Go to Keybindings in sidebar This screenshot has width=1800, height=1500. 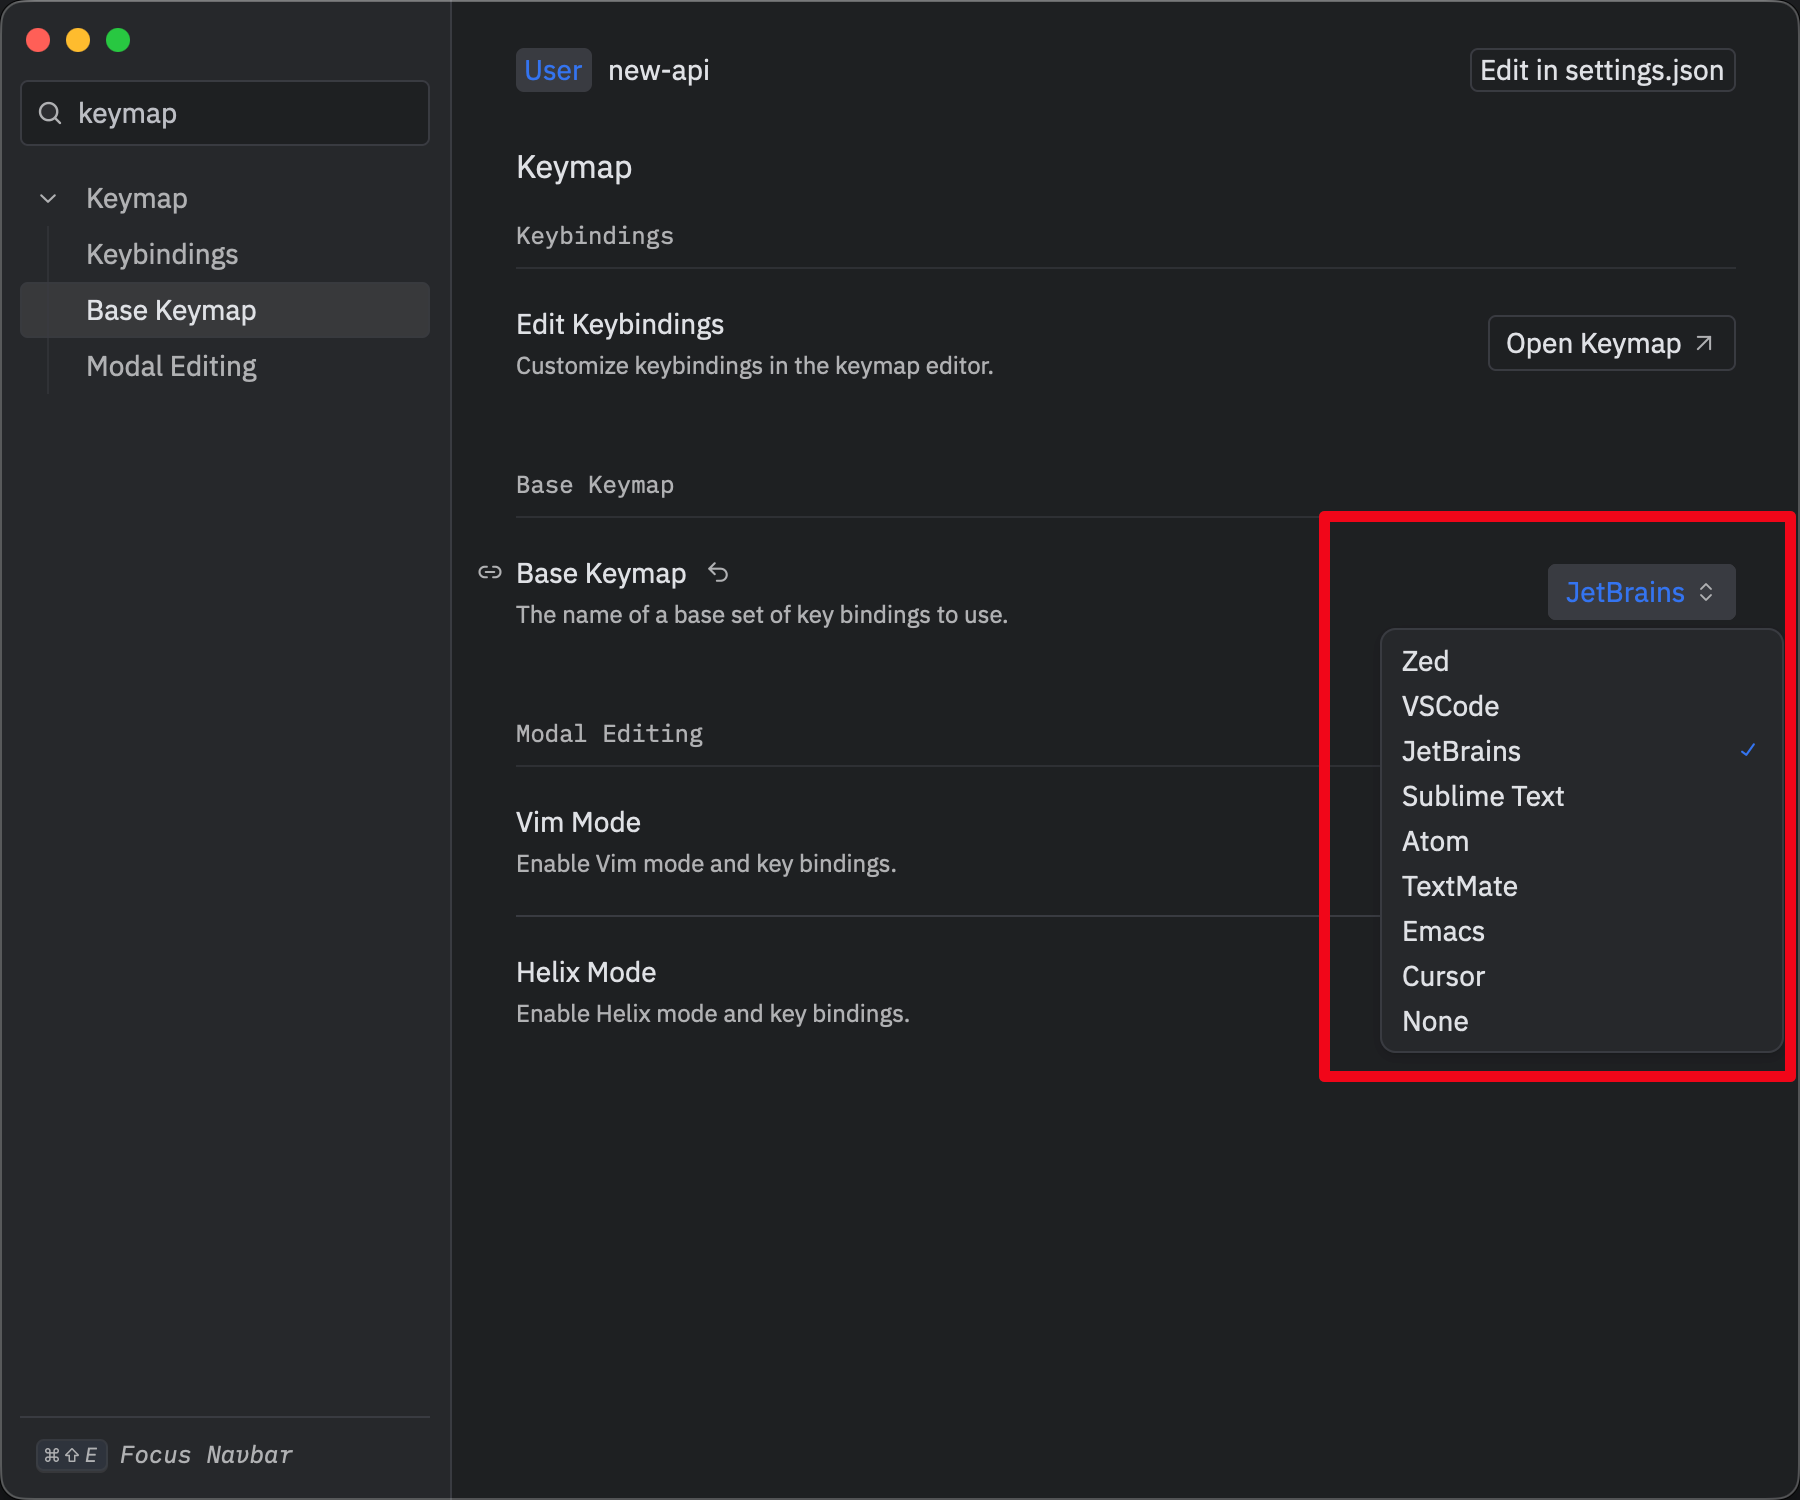(225, 254)
